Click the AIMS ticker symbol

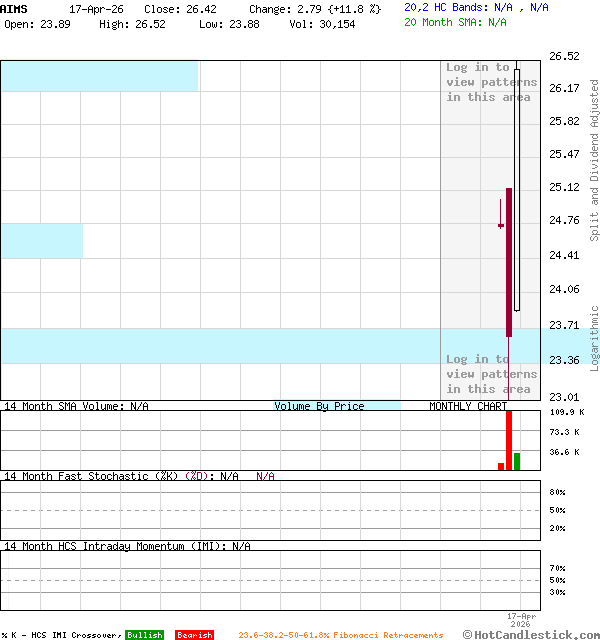click(x=14, y=8)
